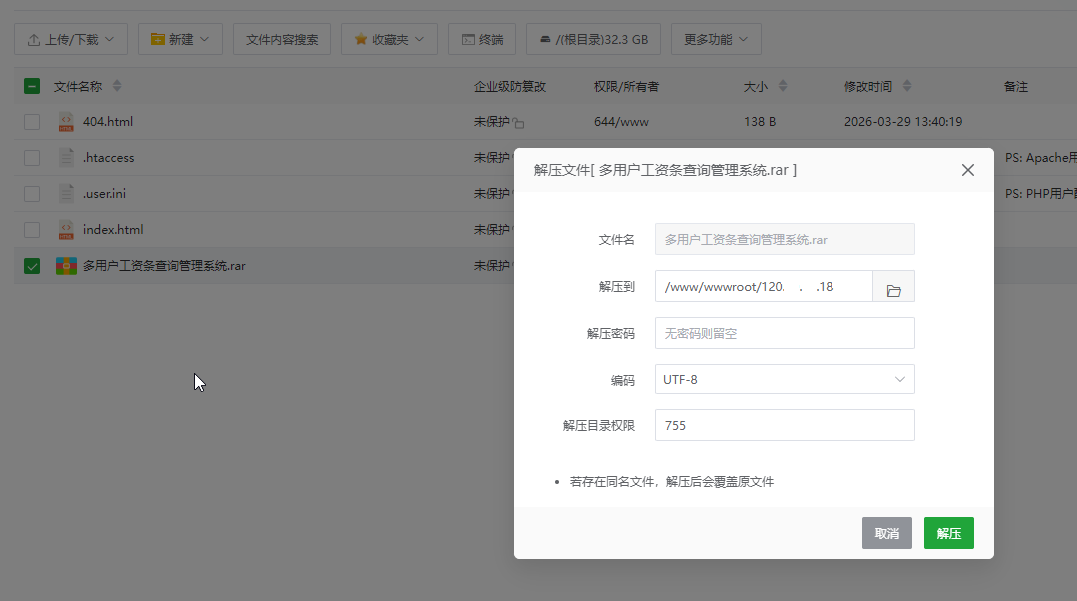Image resolution: width=1077 pixels, height=601 pixels.
Task: Click the 解压密码 password input field
Action: pos(784,332)
